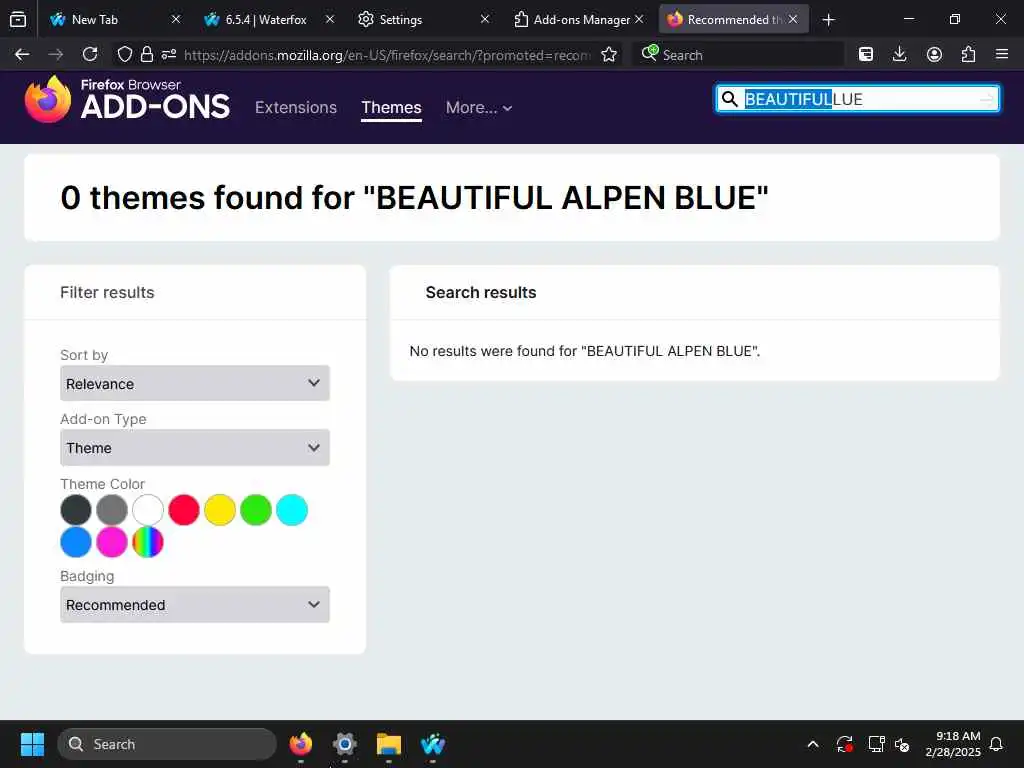The height and width of the screenshot is (768, 1024).
Task: Reload the current page
Action: (x=90, y=55)
